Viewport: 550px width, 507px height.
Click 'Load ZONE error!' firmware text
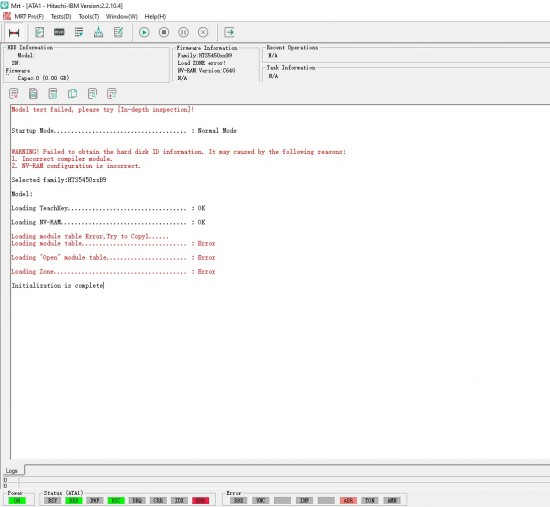[201, 63]
